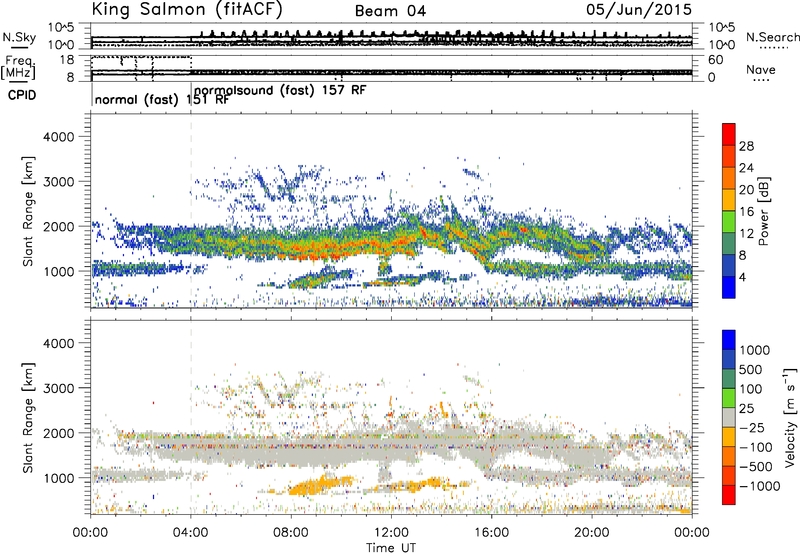Click the 'CPID' label
This screenshot has width=800, height=554.
22,95
